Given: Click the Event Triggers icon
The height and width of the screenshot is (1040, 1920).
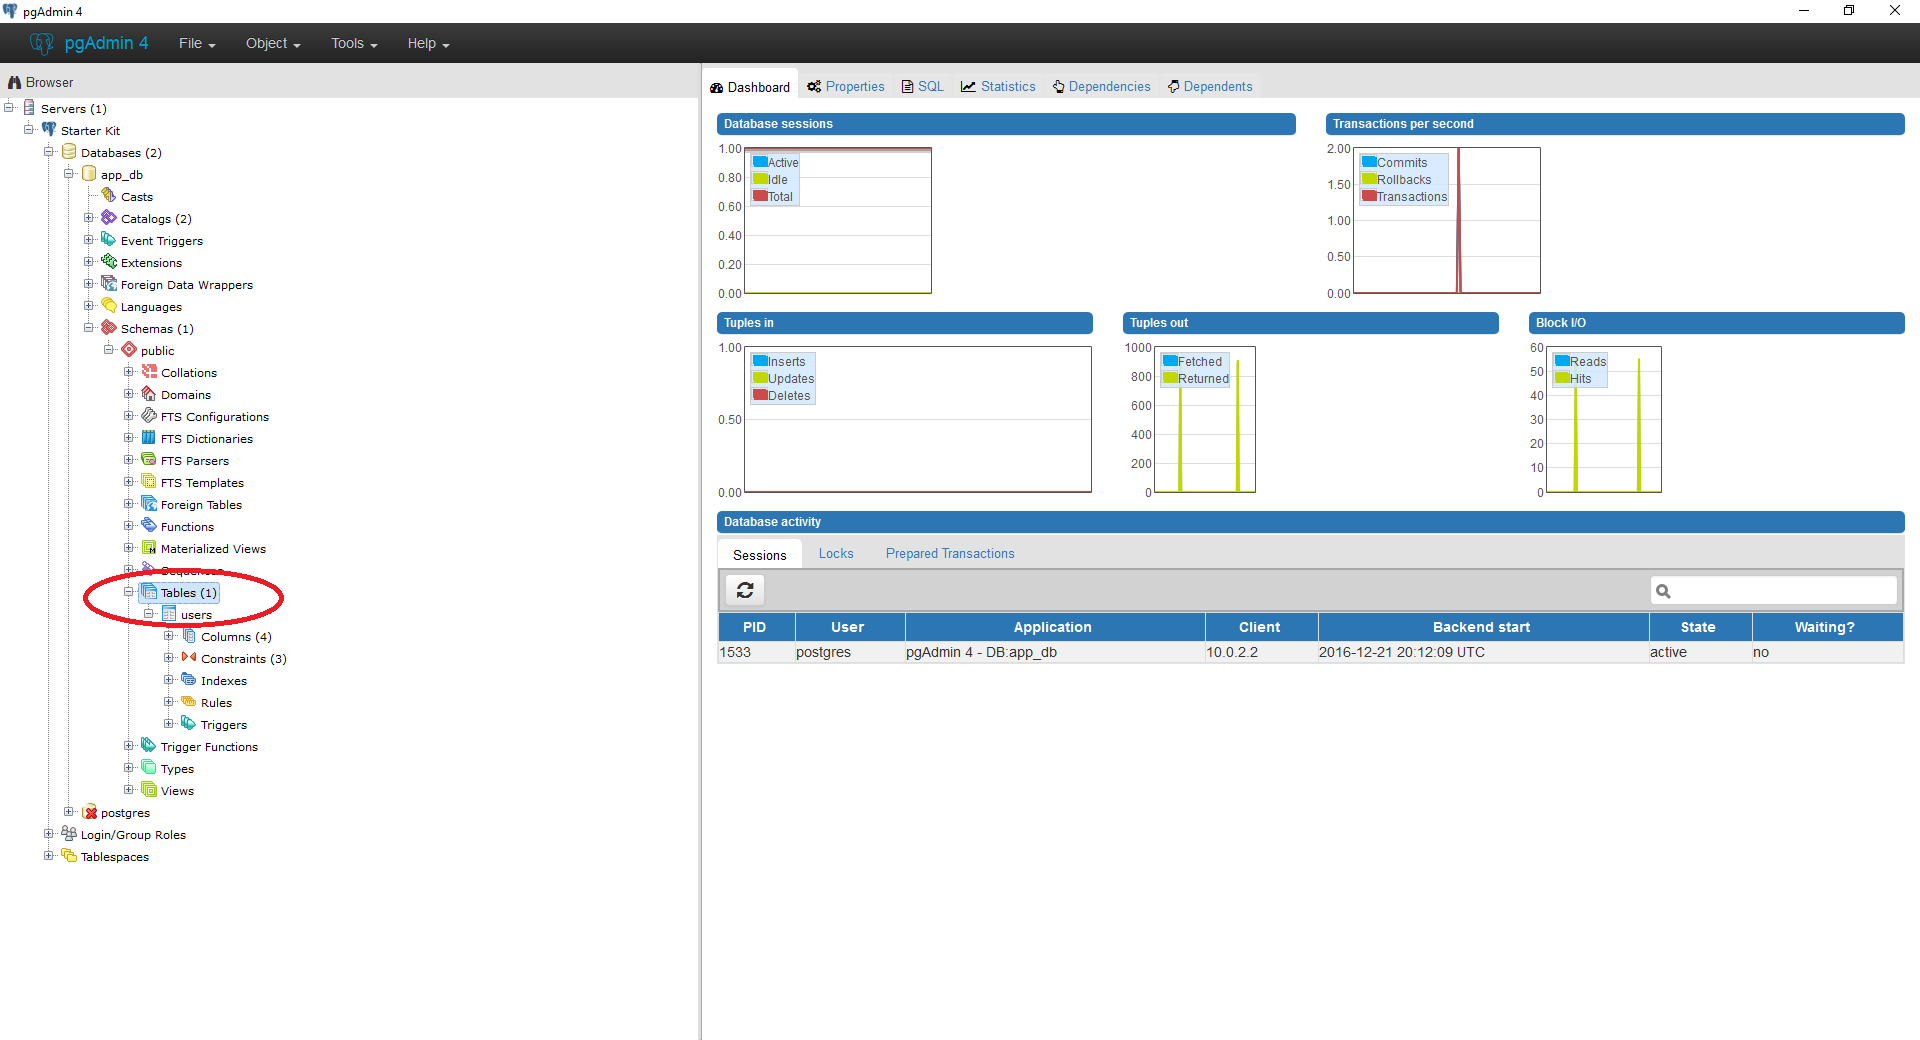Looking at the screenshot, I should click(x=109, y=240).
